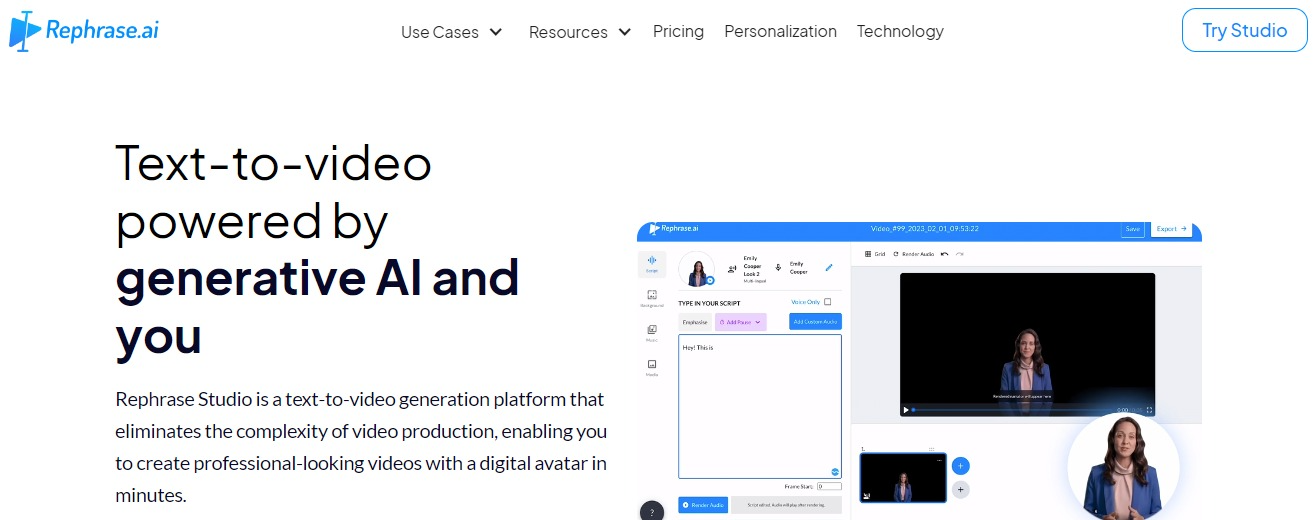The height and width of the screenshot is (520, 1315).
Task: Click the Export button
Action: tap(1171, 229)
